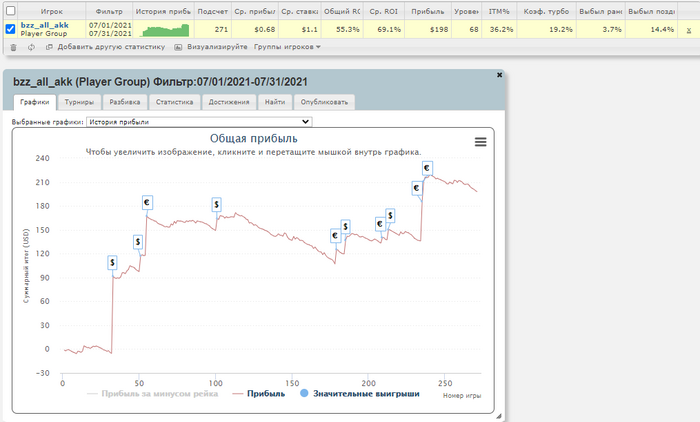This screenshot has width=700, height=422.
Task: Sort by the ITM% column header
Action: click(x=499, y=11)
